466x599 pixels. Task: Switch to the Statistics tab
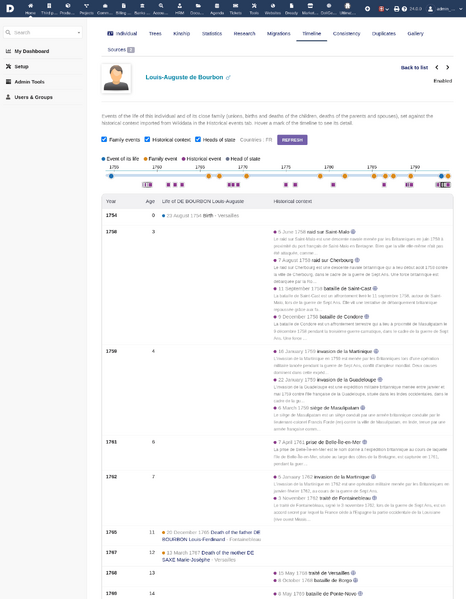212,34
